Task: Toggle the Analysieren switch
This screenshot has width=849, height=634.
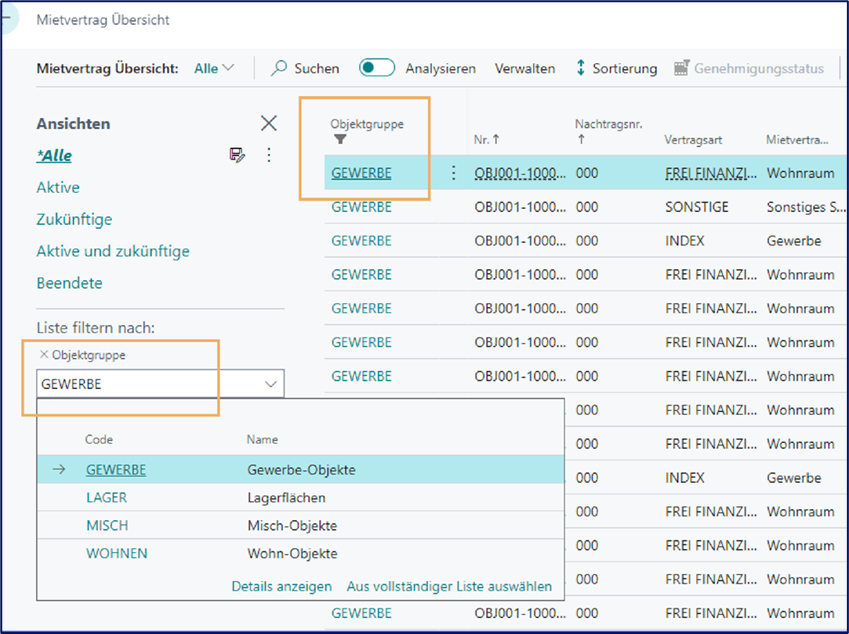Action: click(377, 68)
